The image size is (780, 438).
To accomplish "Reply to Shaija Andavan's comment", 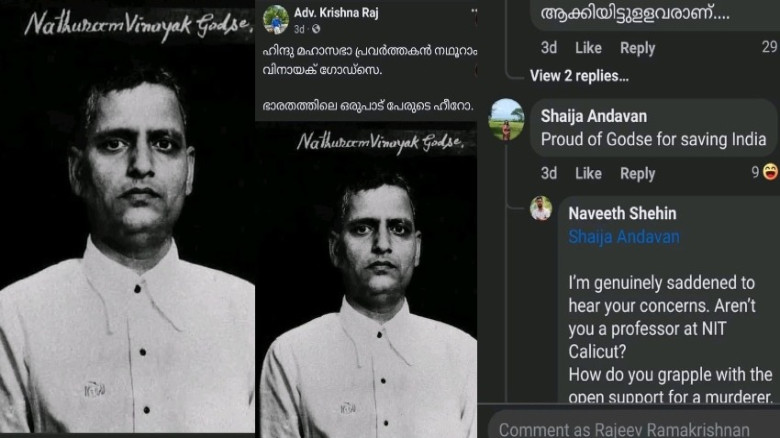I will pyautogui.click(x=637, y=173).
